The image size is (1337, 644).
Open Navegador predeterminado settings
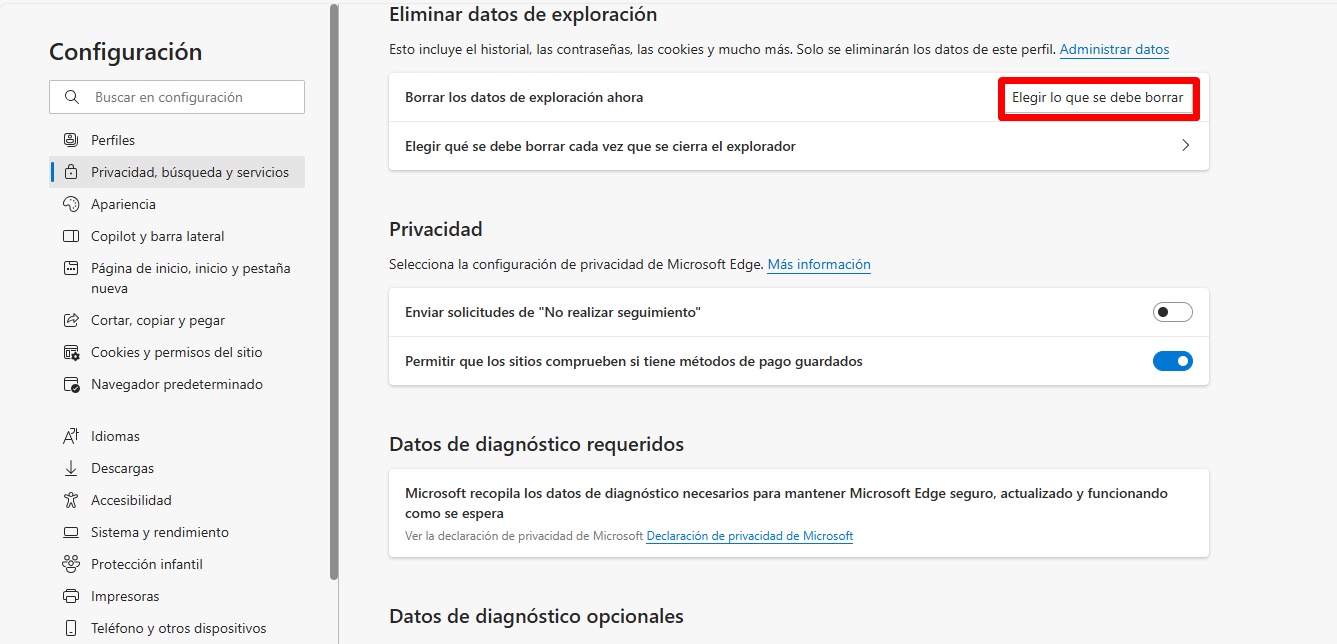pyautogui.click(x=177, y=384)
